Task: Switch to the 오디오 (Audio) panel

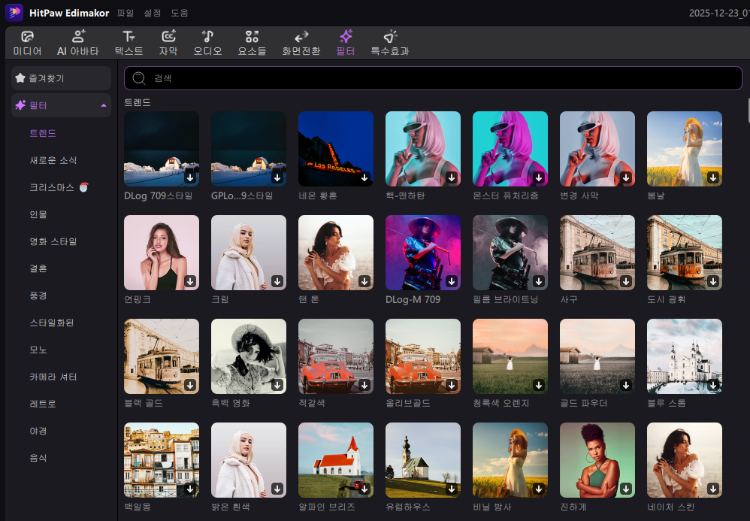Action: (x=207, y=42)
